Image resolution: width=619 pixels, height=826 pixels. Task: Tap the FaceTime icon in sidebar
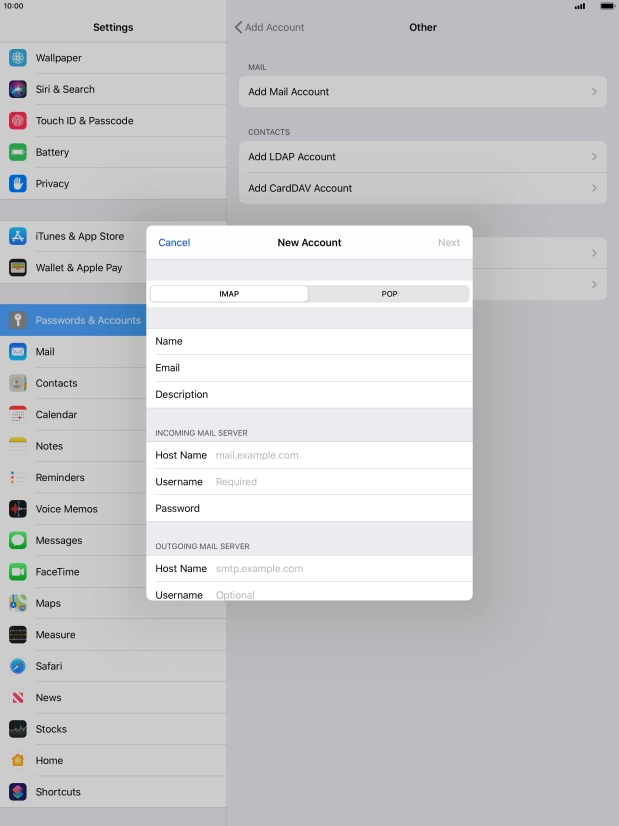click(18, 572)
